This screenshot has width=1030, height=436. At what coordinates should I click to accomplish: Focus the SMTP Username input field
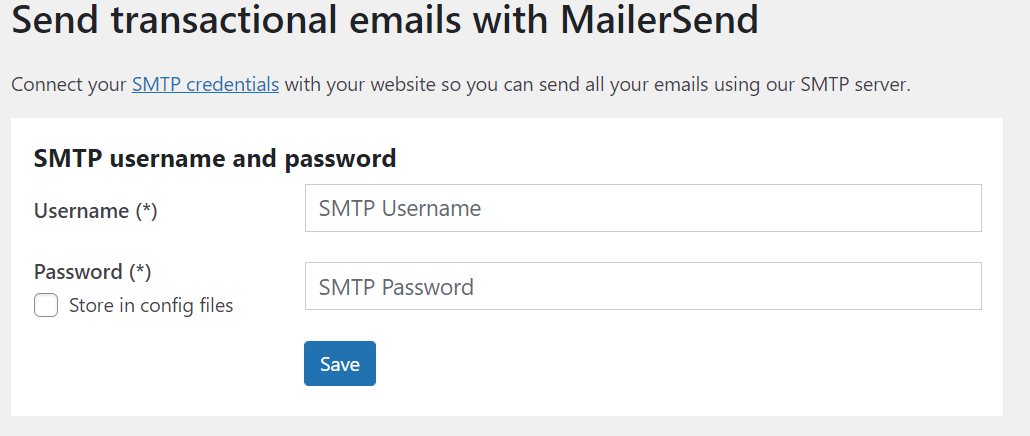[643, 208]
